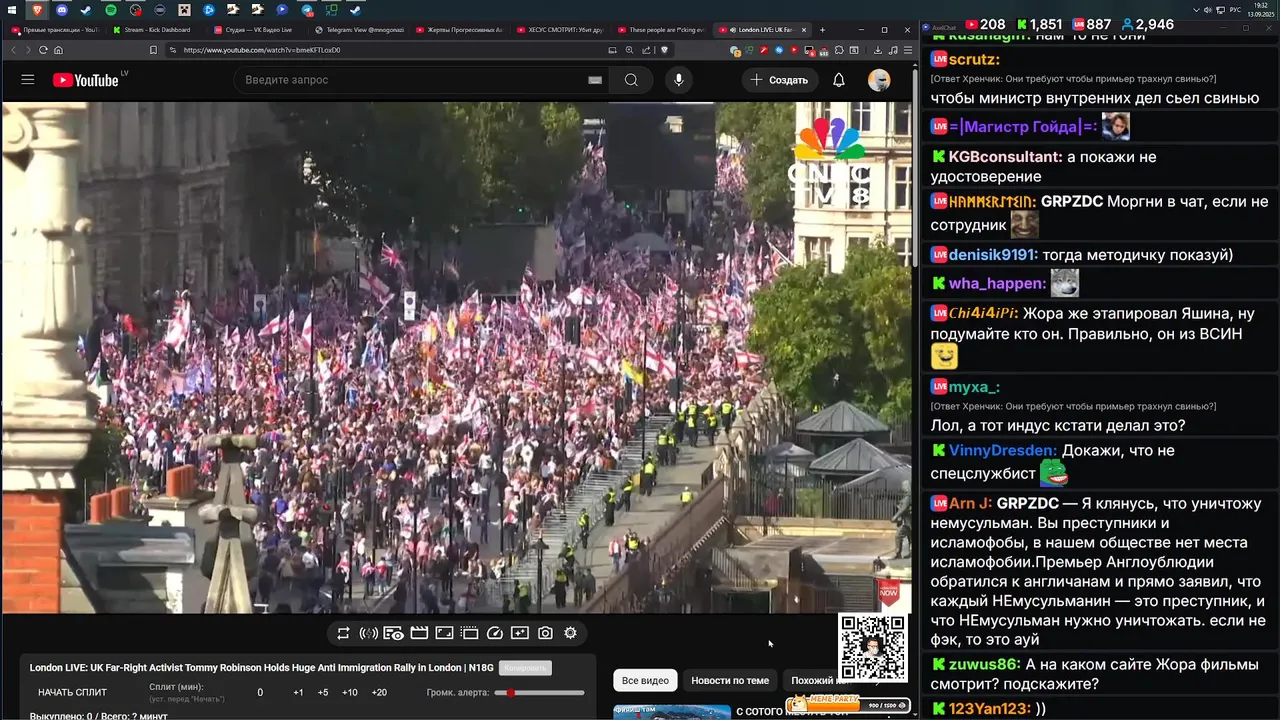The width and height of the screenshot is (1280, 720).
Task: Click the YouTube search magnifier button
Action: coord(631,80)
